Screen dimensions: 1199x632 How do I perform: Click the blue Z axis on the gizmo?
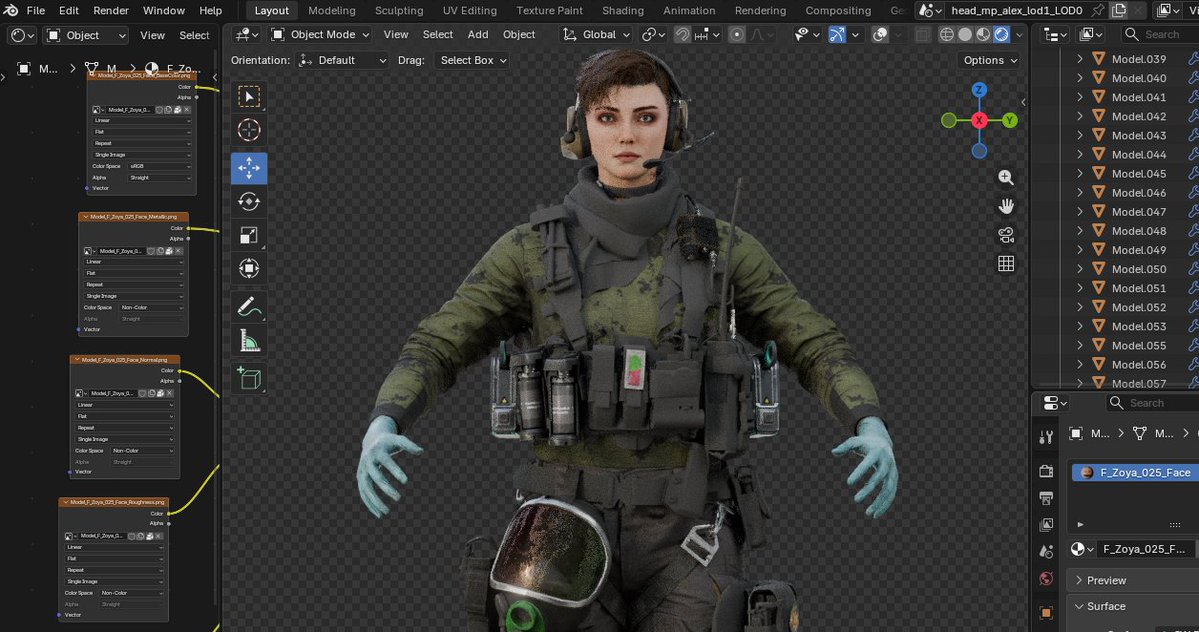[979, 89]
